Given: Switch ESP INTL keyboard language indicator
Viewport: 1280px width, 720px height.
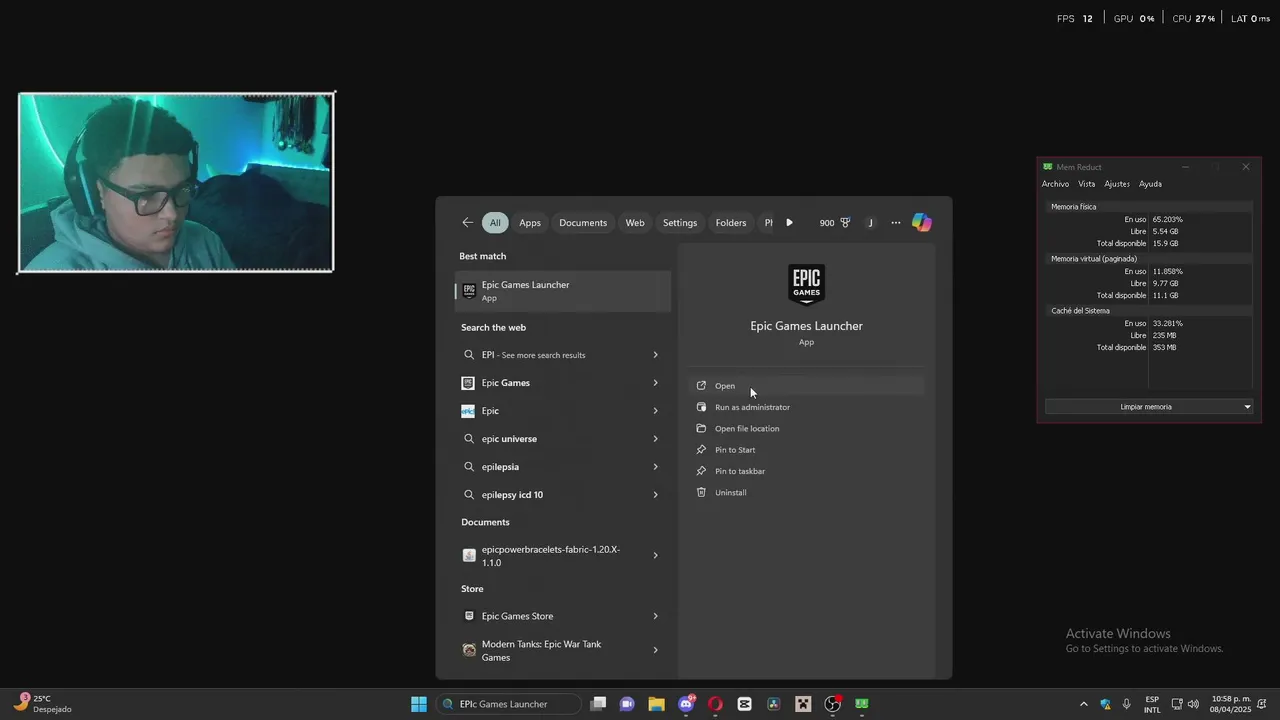Looking at the screenshot, I should point(1152,704).
